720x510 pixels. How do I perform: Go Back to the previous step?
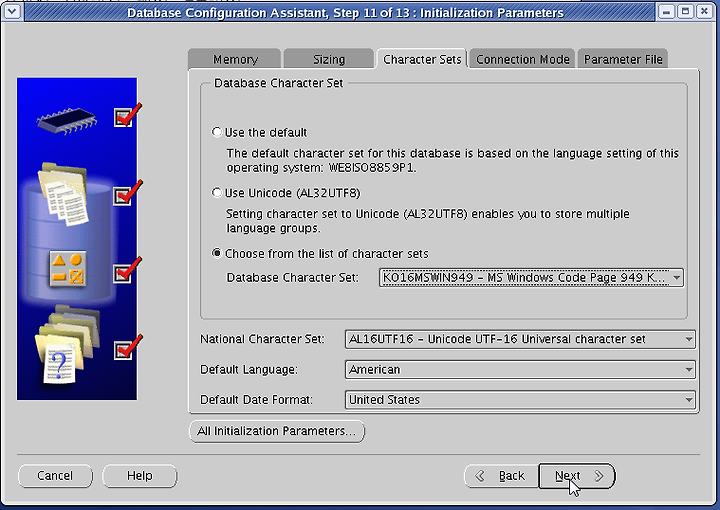click(x=501, y=476)
